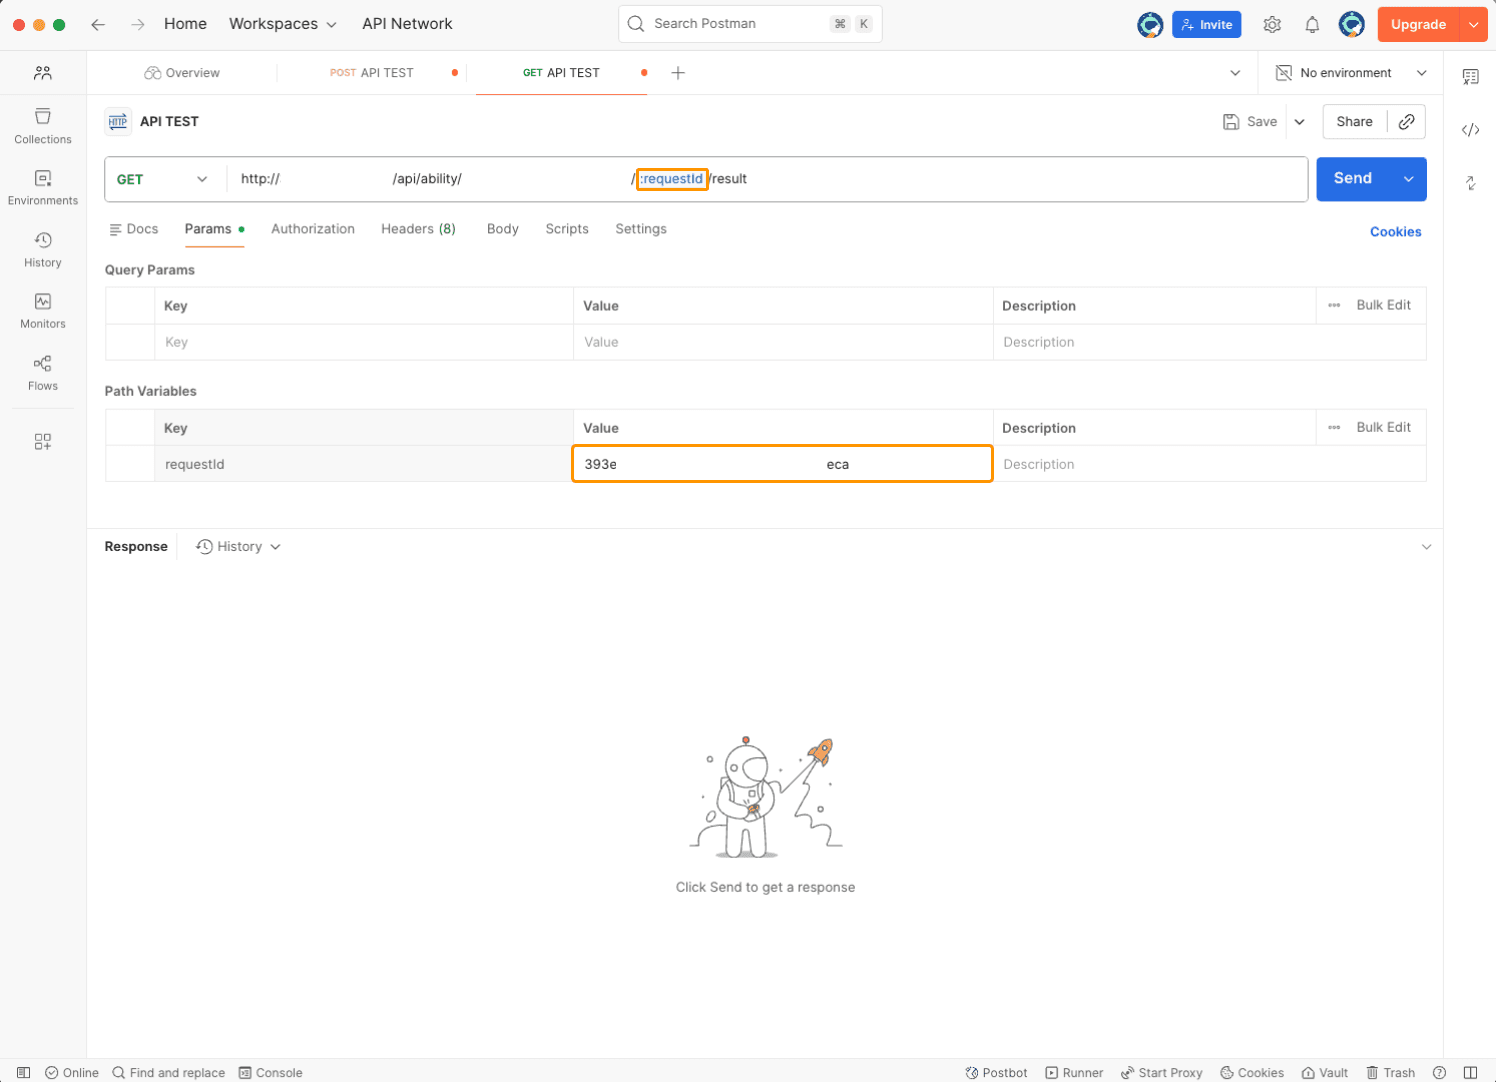Image resolution: width=1496 pixels, height=1082 pixels.
Task: Collapse the Response pane chevron
Action: pos(1426,547)
